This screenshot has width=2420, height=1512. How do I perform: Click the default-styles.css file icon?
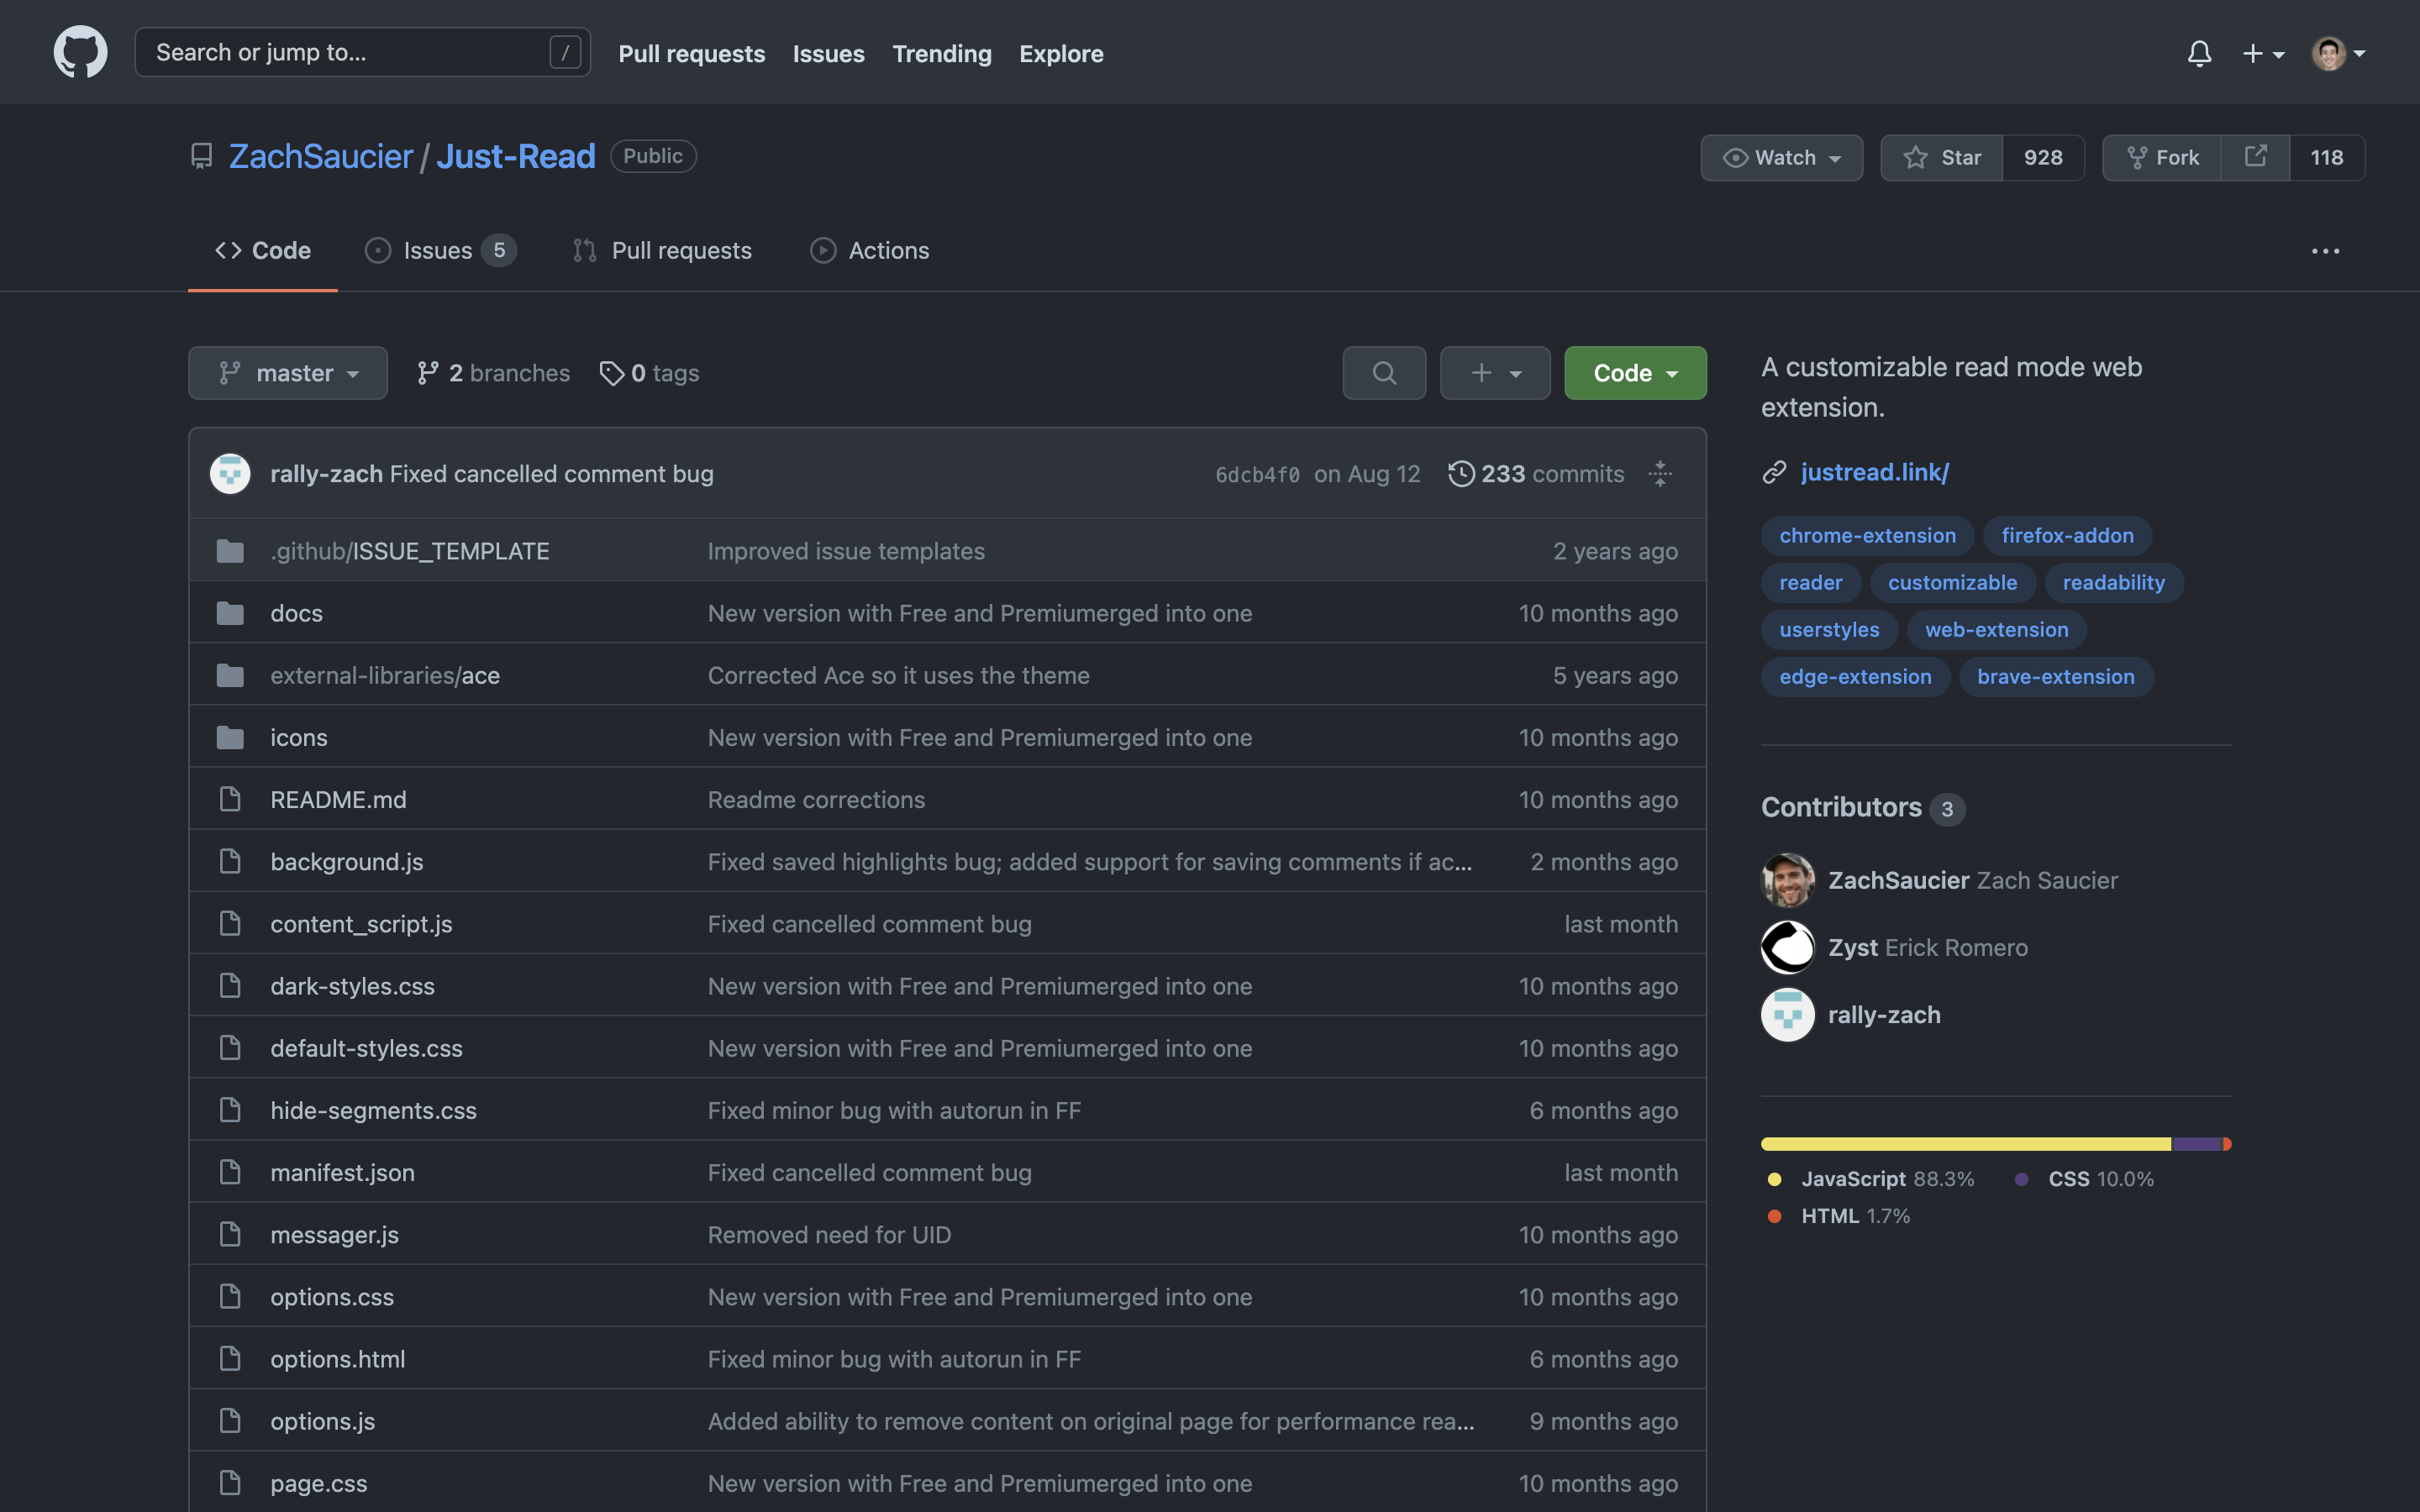(230, 1048)
